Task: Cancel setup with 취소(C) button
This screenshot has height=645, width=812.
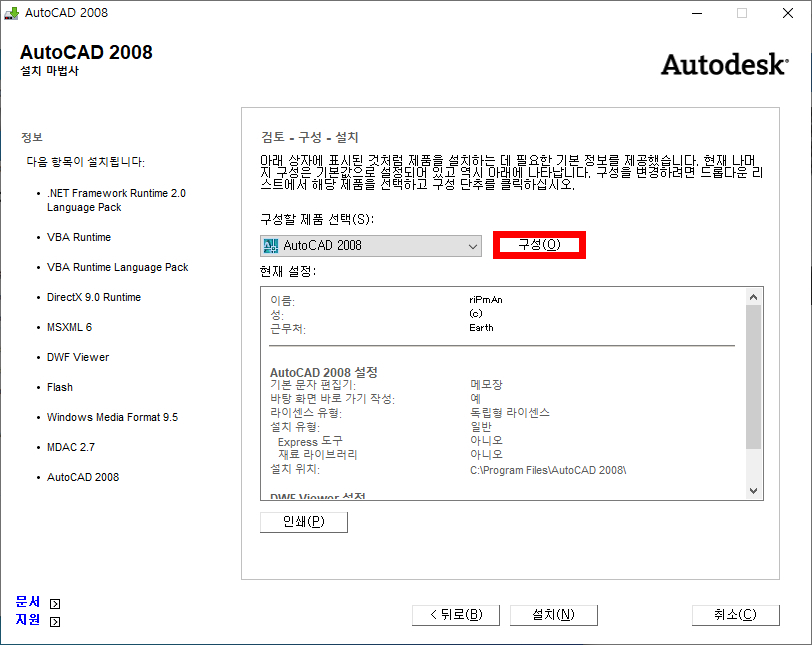Action: [735, 615]
